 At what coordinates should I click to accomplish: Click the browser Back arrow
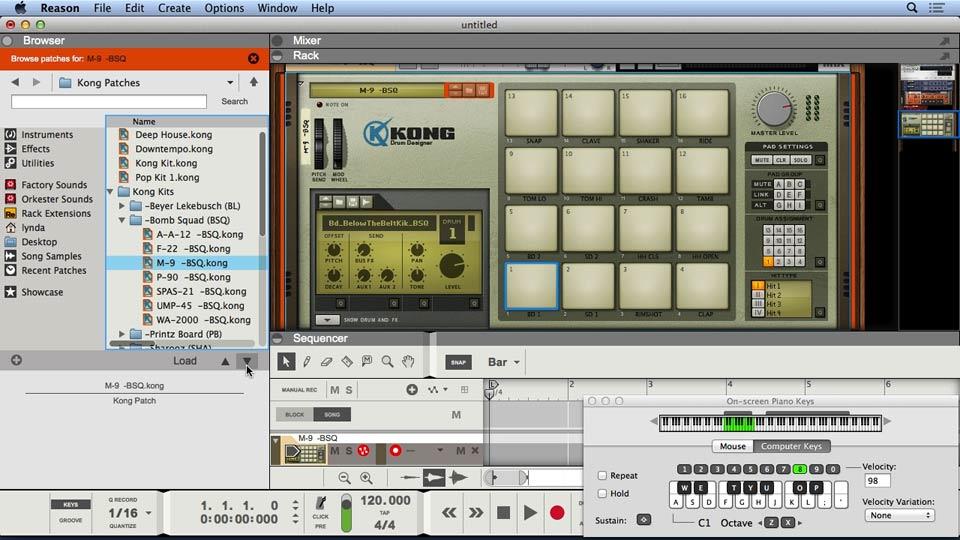[15, 82]
